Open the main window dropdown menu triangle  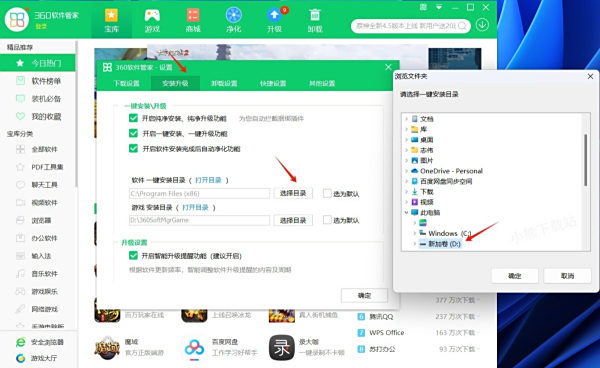[x=439, y=7]
